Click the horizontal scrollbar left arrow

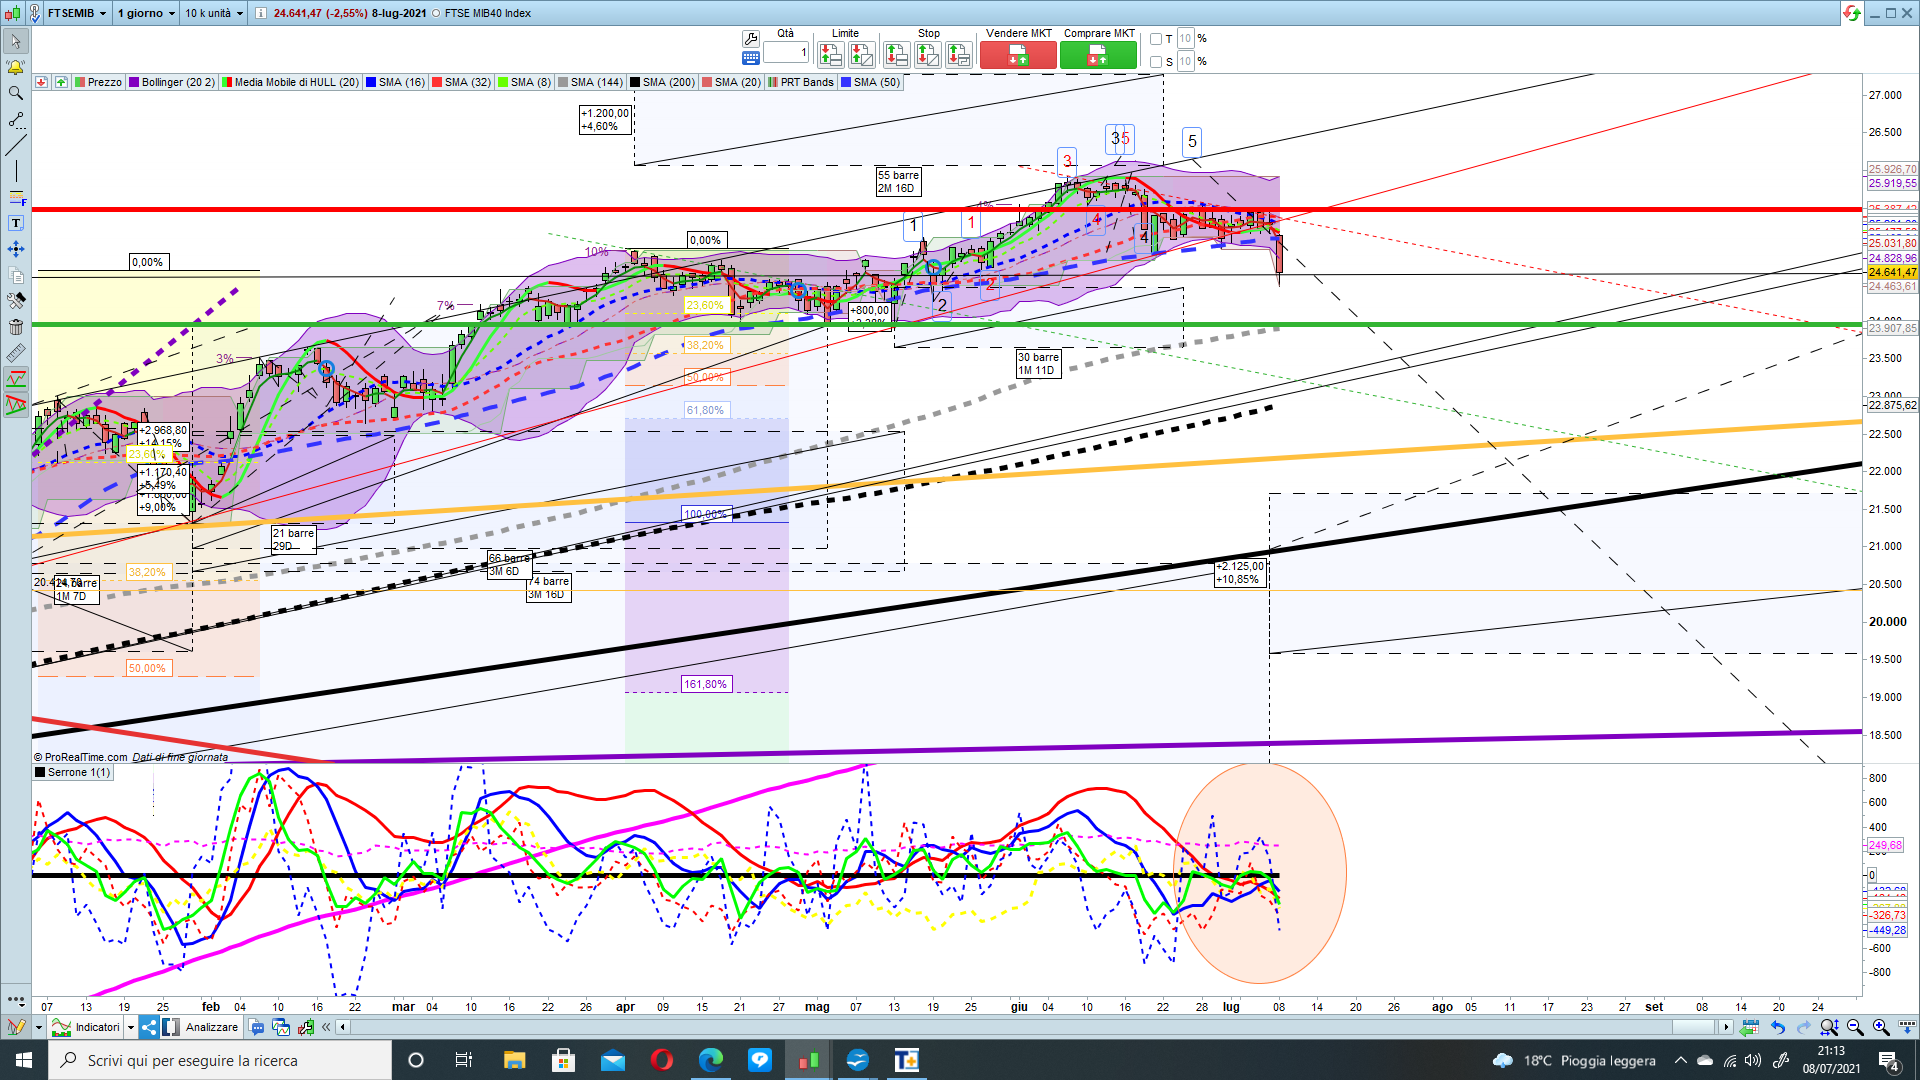(x=343, y=1027)
